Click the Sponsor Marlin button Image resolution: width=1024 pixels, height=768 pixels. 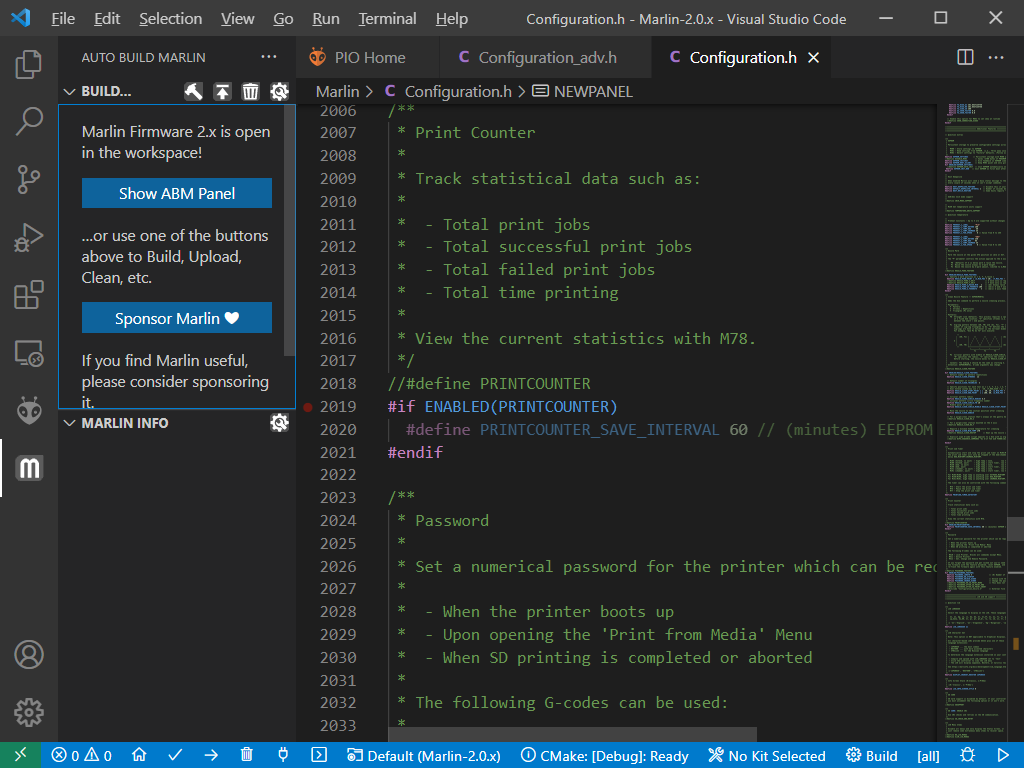(x=177, y=318)
